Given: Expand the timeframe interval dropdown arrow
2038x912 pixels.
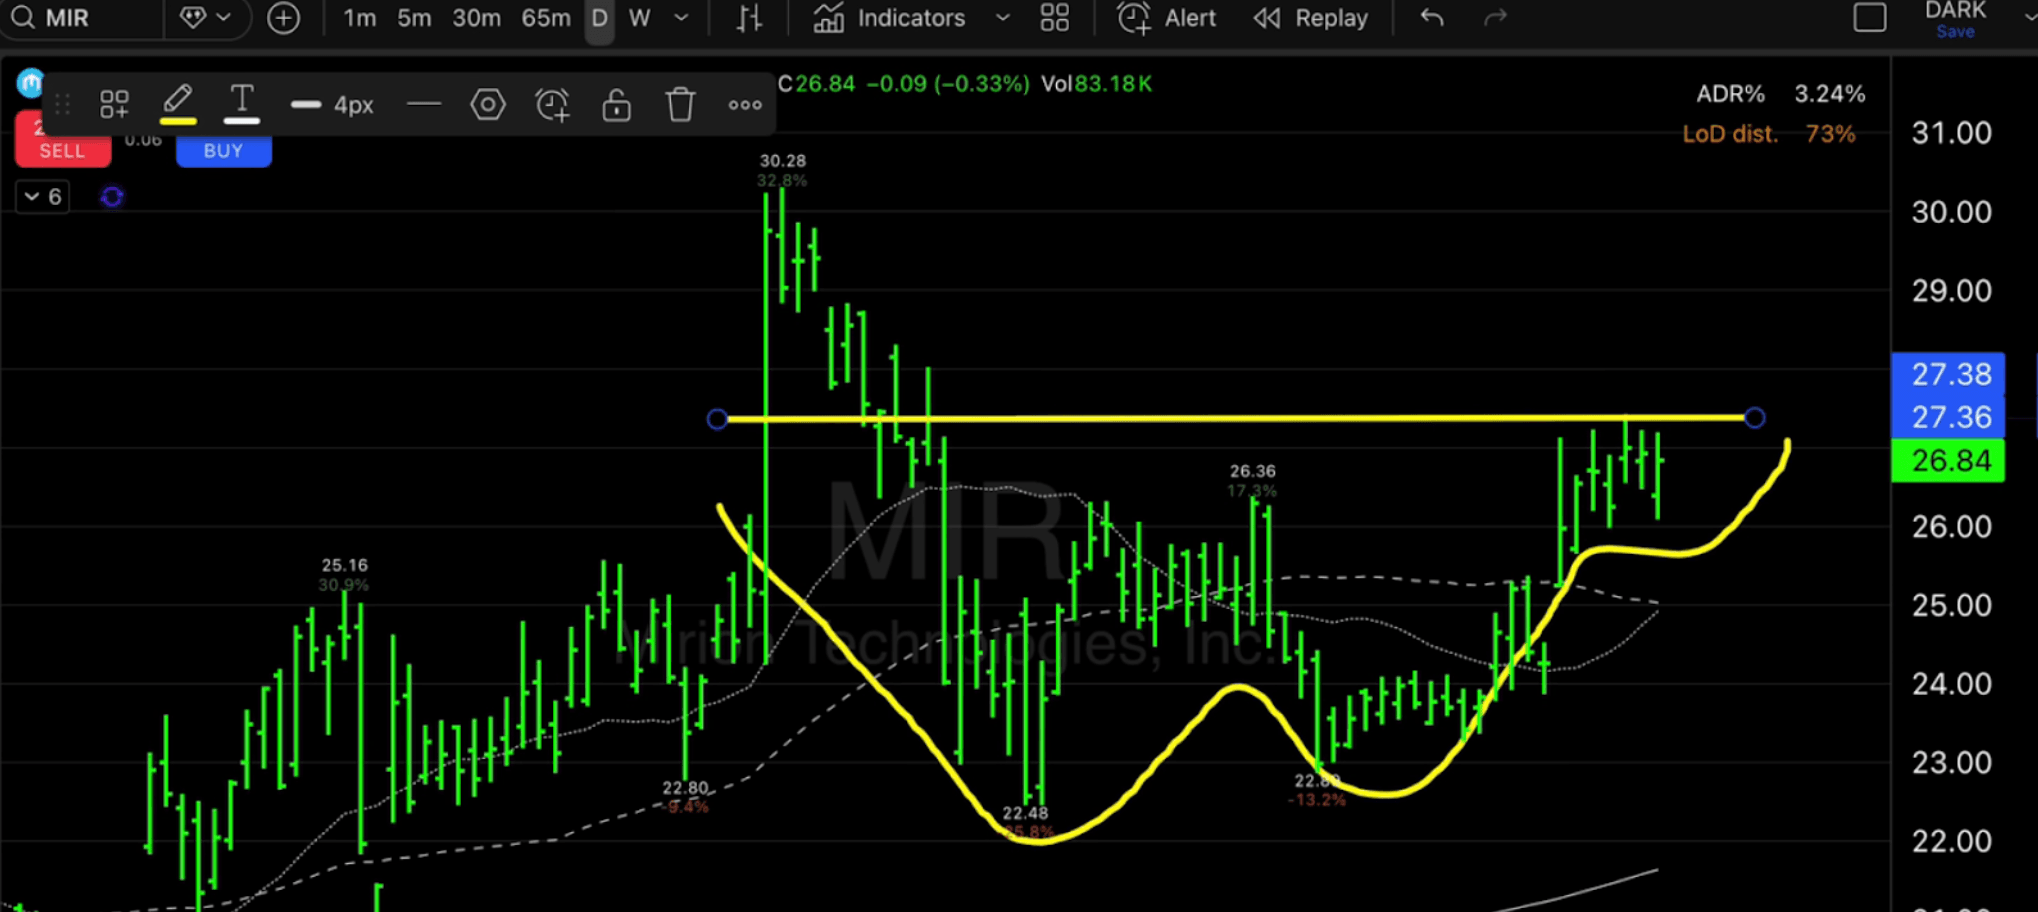Looking at the screenshot, I should [x=681, y=18].
